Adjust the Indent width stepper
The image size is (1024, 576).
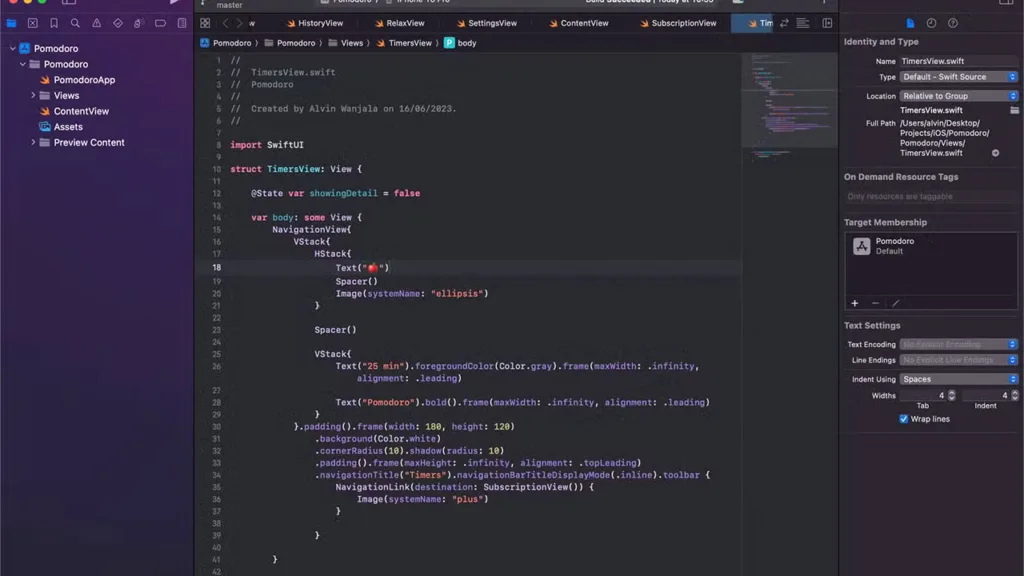[x=1015, y=395]
